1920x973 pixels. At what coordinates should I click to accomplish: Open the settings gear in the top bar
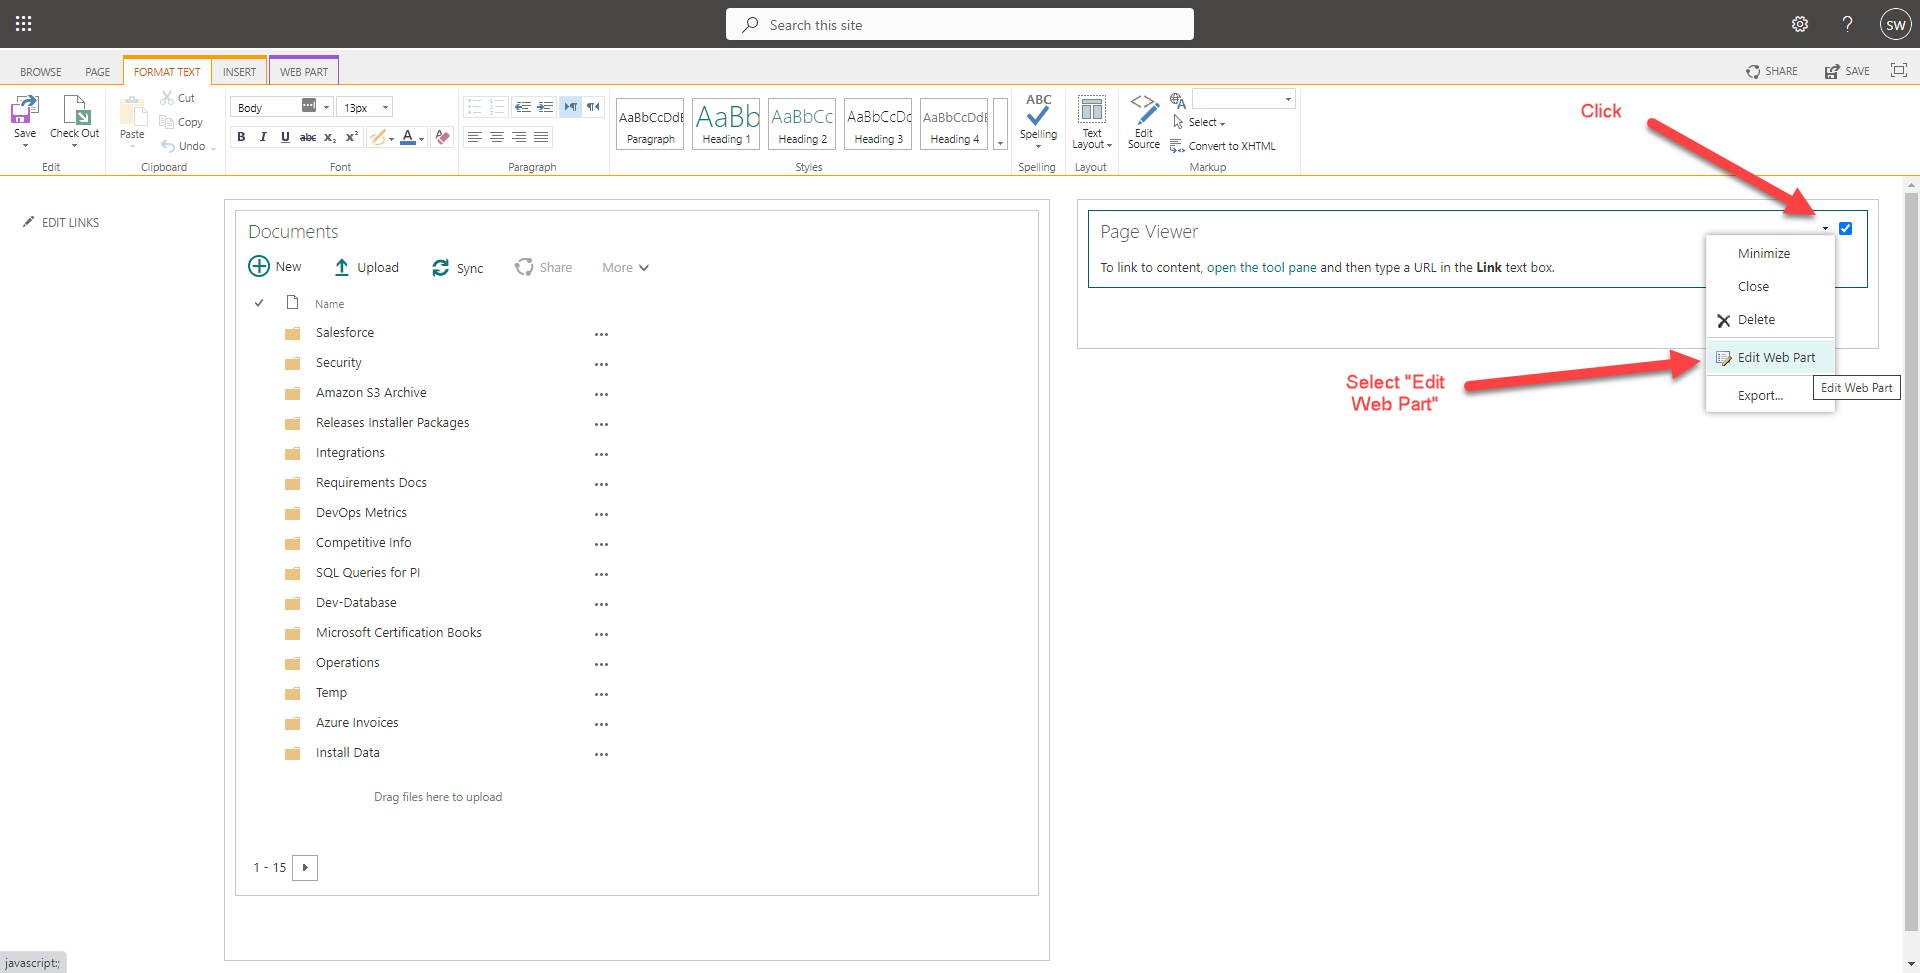coord(1800,24)
